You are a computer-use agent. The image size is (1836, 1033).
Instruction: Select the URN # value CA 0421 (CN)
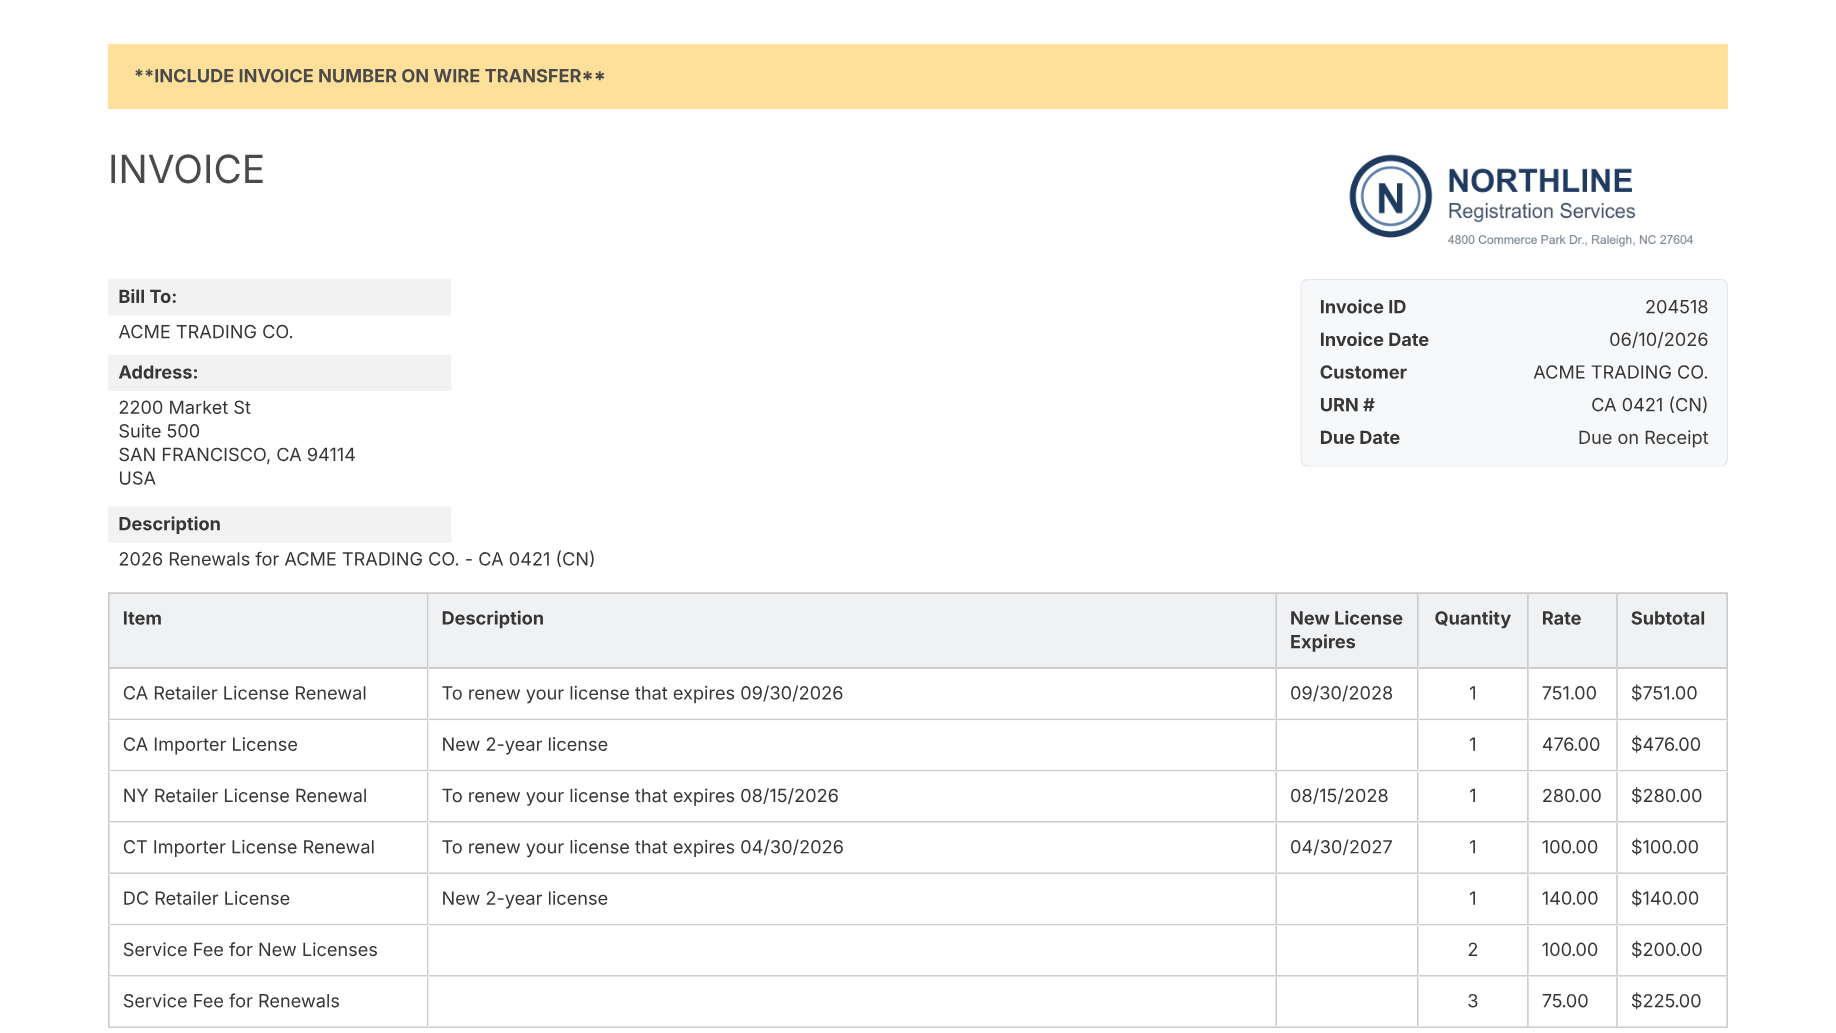click(1649, 405)
